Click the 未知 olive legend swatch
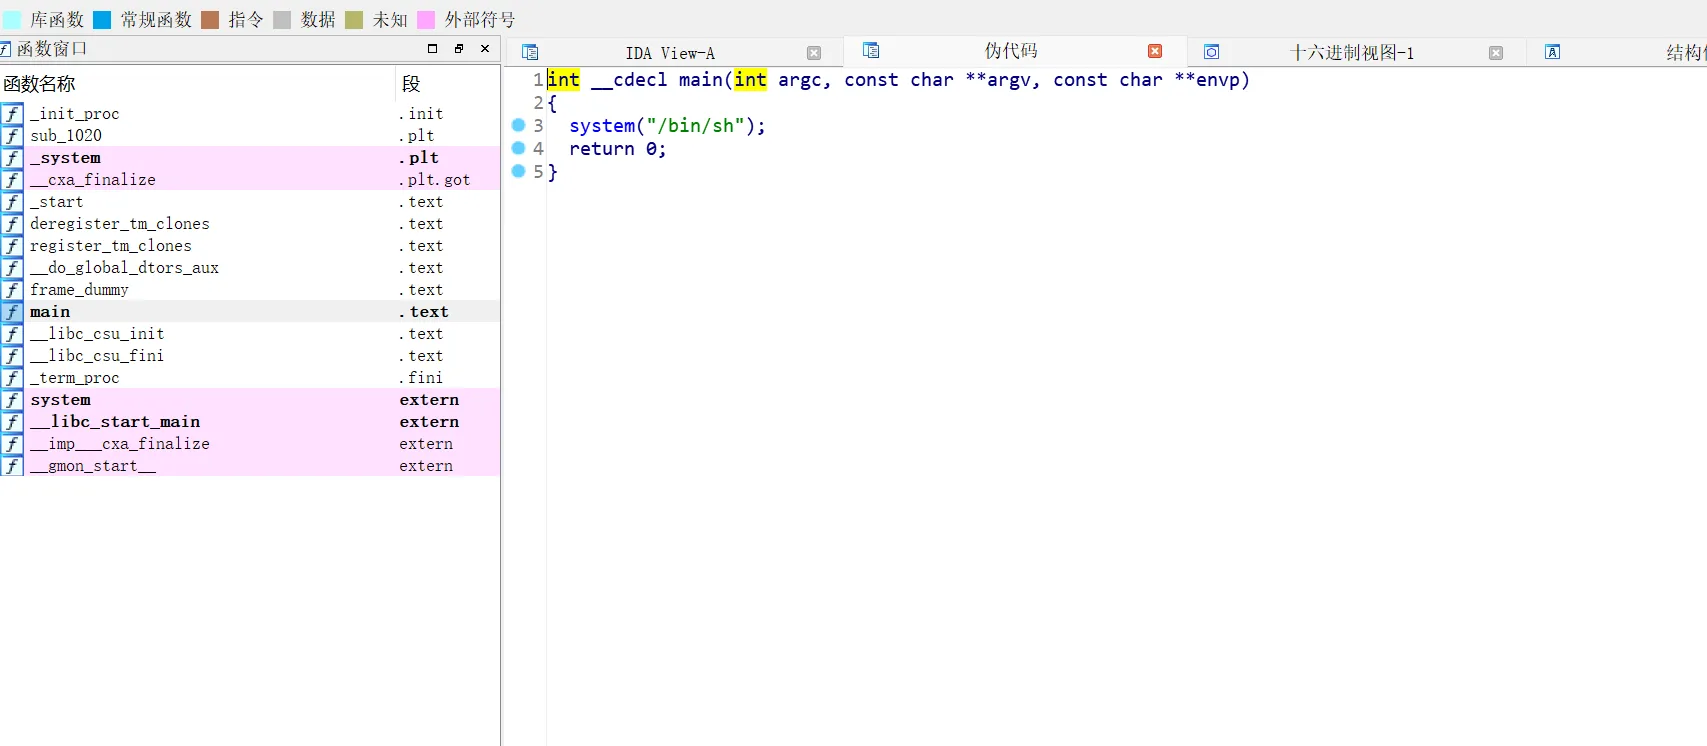The width and height of the screenshot is (1707, 746). [x=354, y=20]
